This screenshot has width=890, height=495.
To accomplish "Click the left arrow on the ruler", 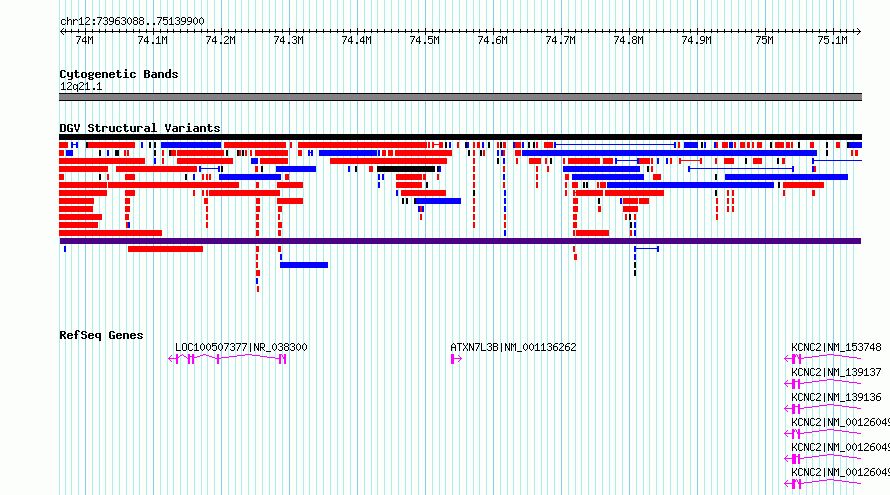I will (x=62, y=32).
